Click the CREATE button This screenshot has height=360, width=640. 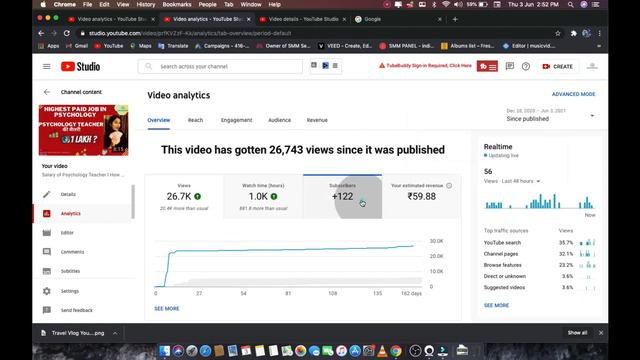coord(558,67)
